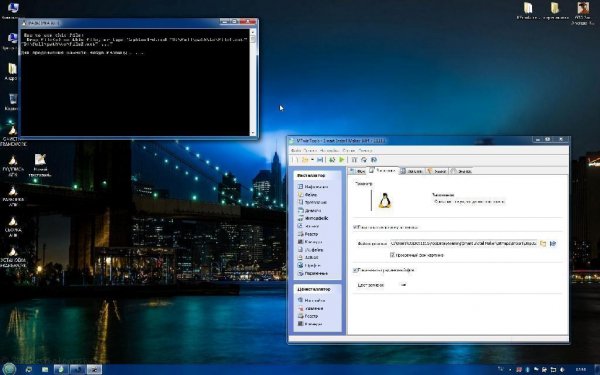The image size is (600, 375).
Task: Select Файлы in the installer sidebar
Action: (x=308, y=195)
